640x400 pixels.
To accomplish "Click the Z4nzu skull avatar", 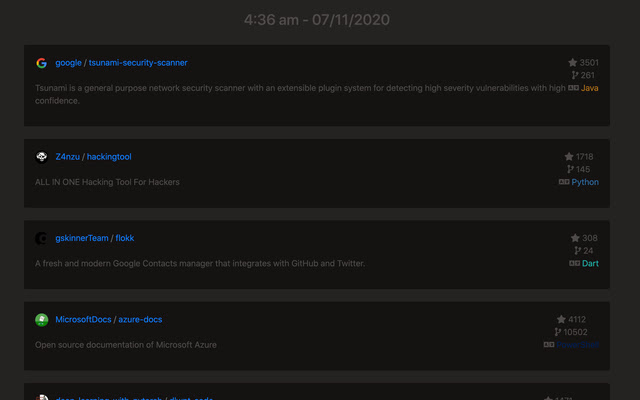I will pos(42,157).
